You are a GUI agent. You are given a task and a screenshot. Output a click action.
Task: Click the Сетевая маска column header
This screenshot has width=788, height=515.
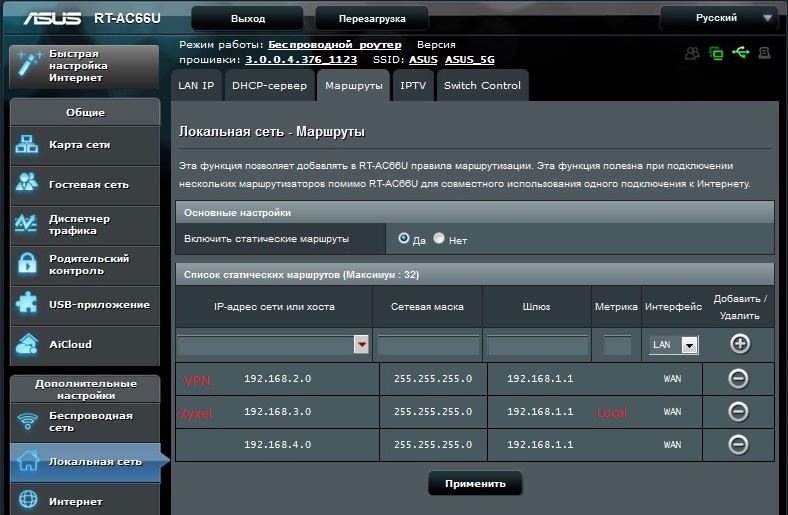[427, 307]
